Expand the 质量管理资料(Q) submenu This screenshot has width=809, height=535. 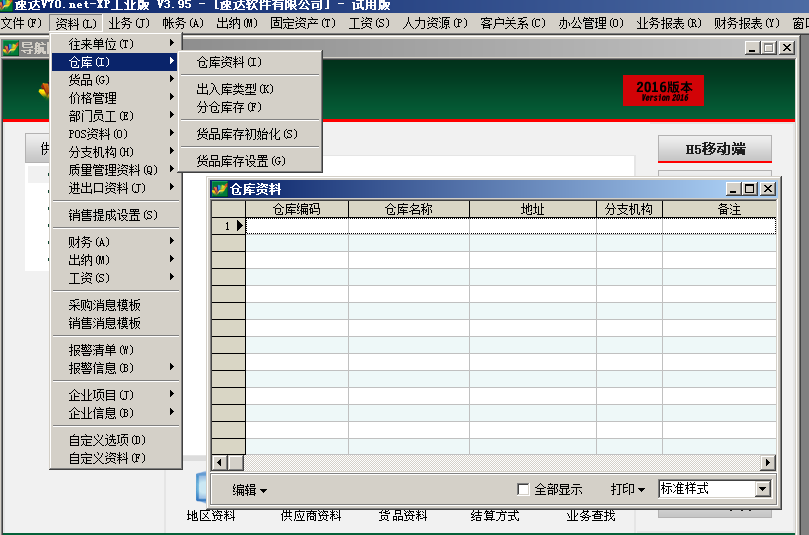click(x=116, y=170)
